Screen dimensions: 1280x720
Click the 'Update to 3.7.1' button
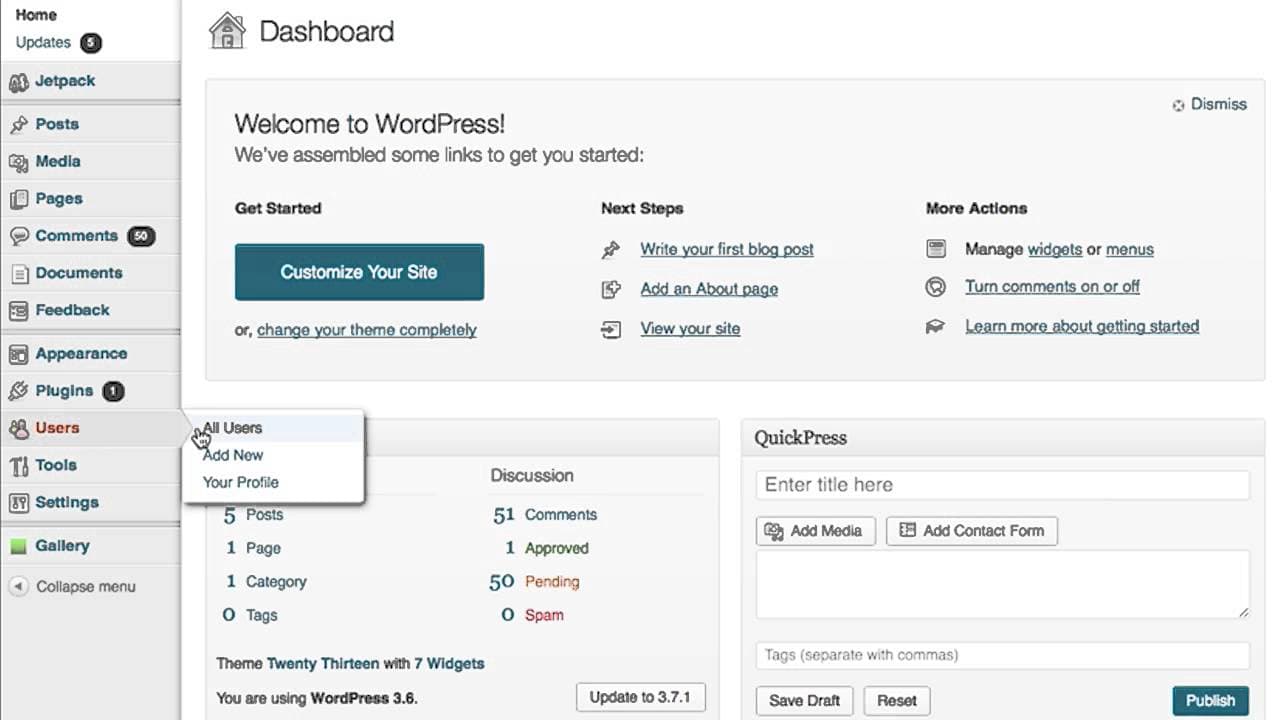click(x=641, y=697)
